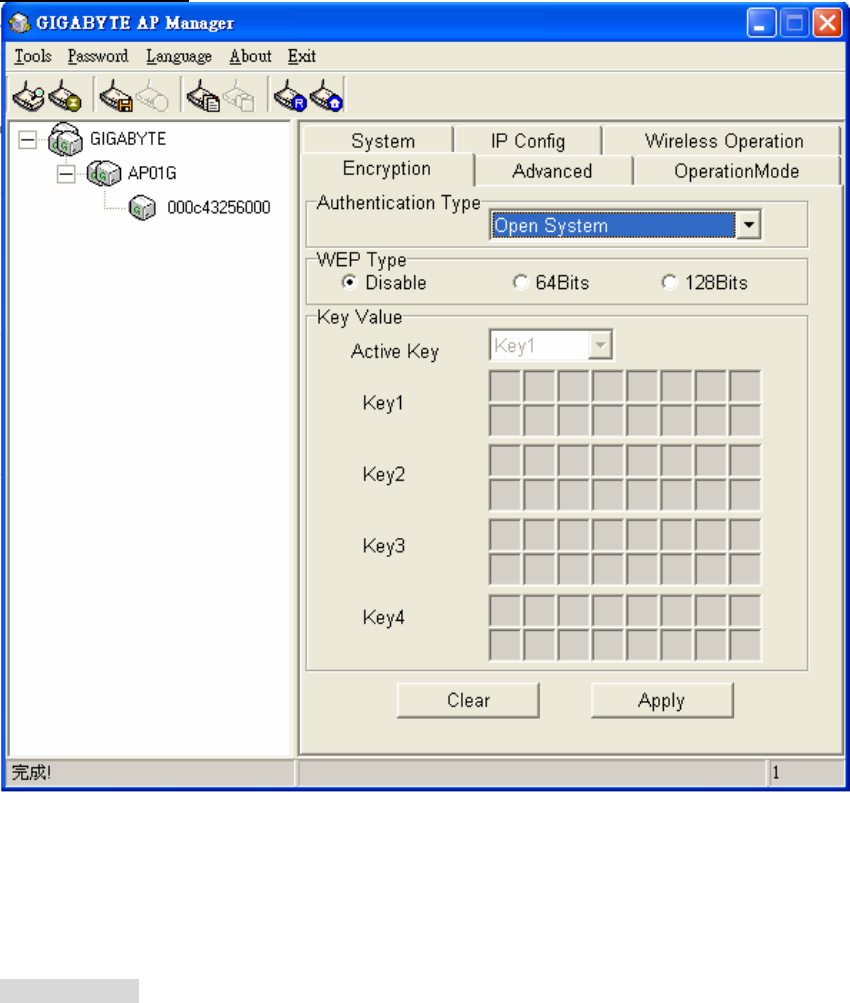The height and width of the screenshot is (1003, 850).
Task: Switch to the IP Config tab
Action: tap(528, 141)
